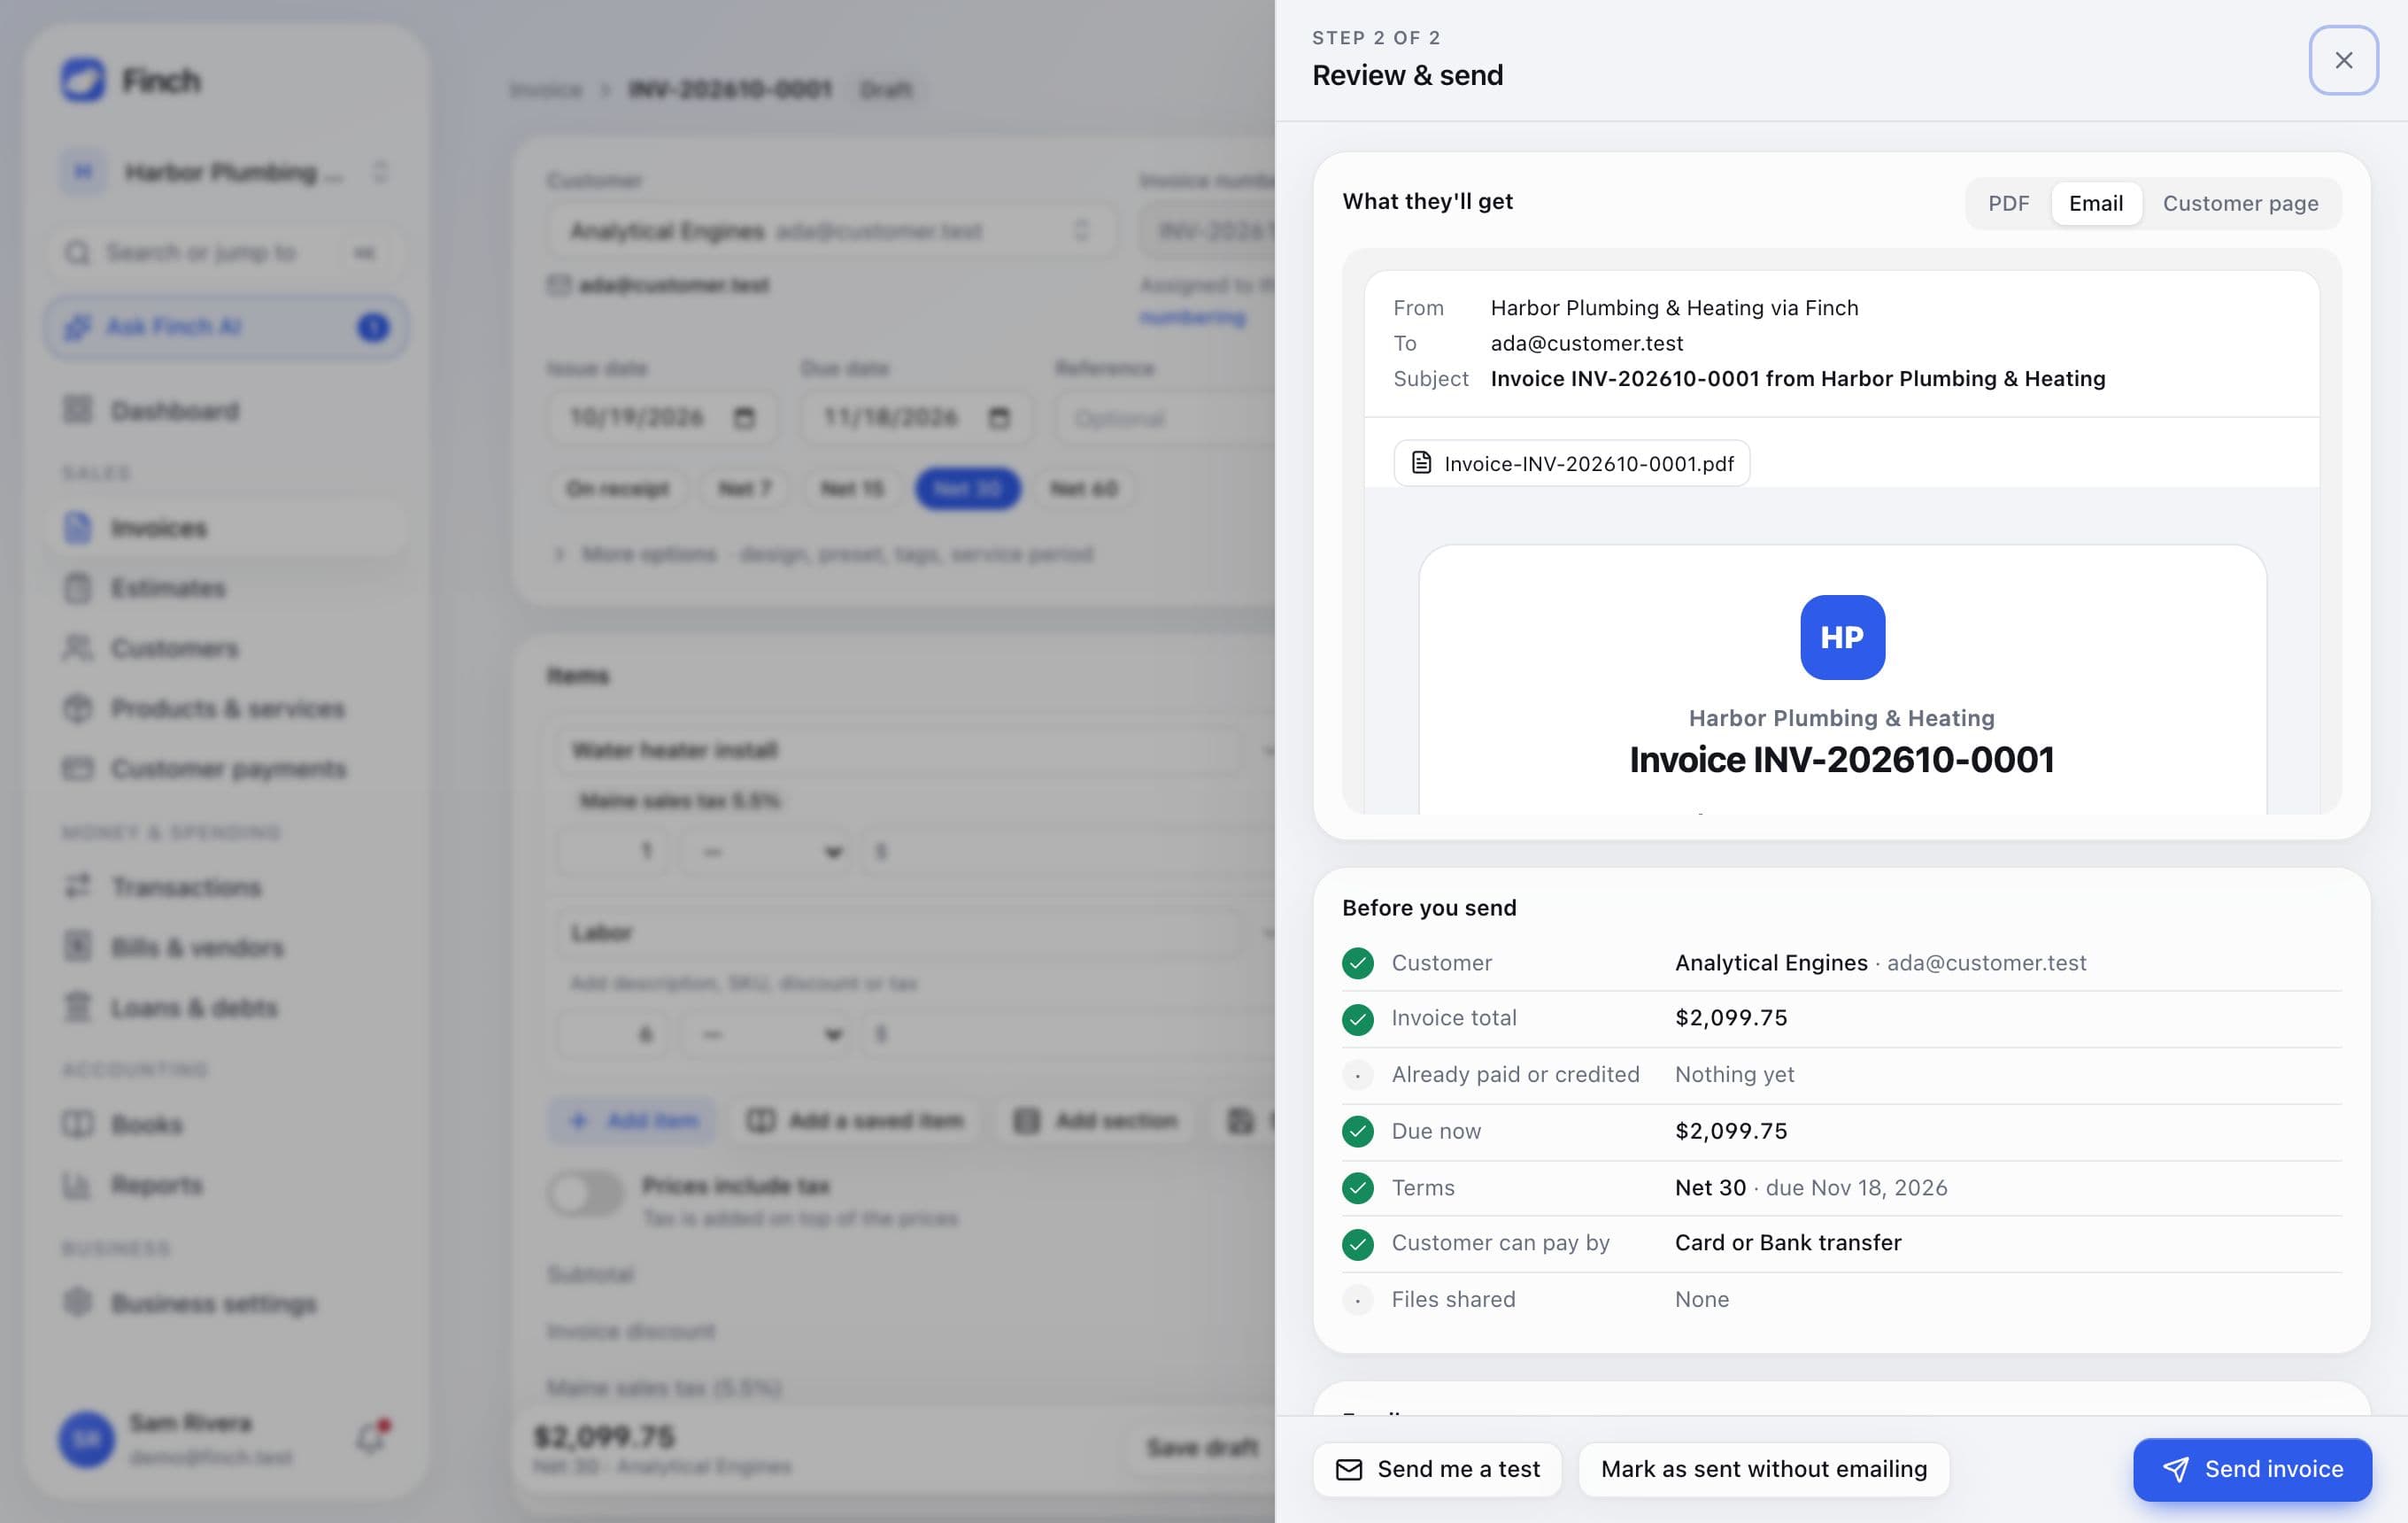Screen dimensions: 2408x1523
Task: Click the Finch logo in the sidebar
Action: pyautogui.click(x=82, y=79)
